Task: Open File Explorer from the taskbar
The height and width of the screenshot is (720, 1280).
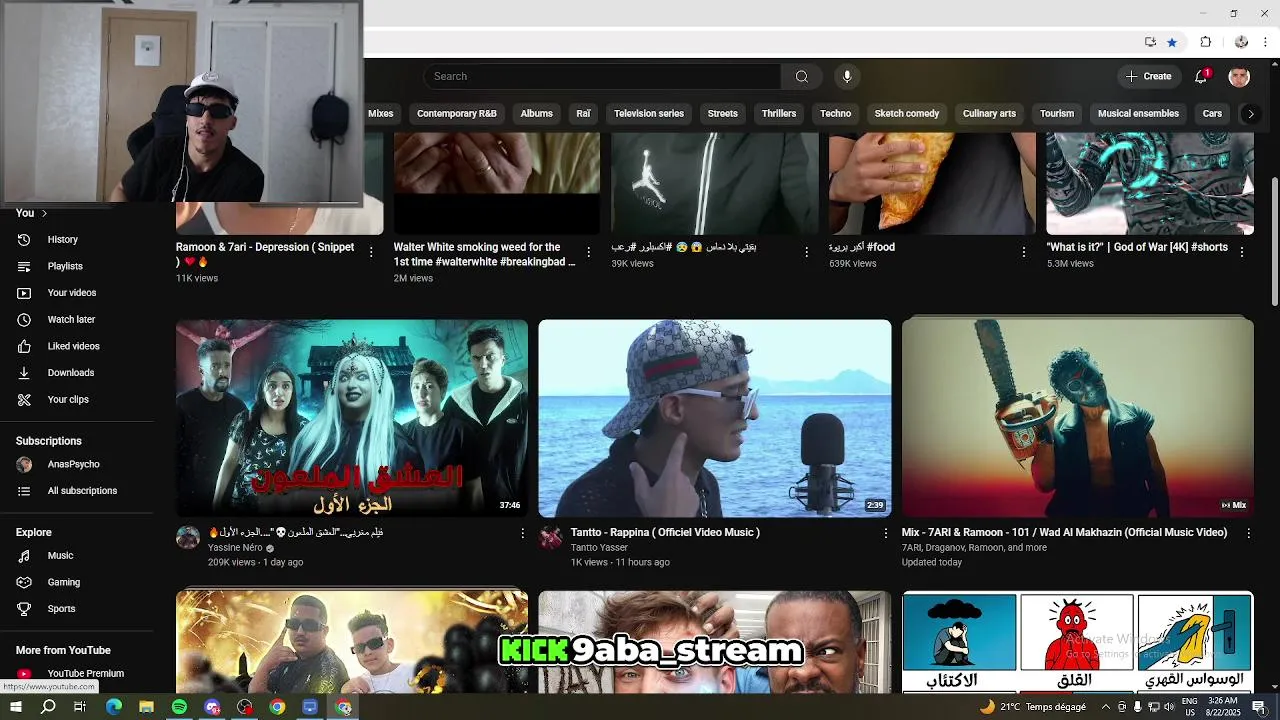Action: click(146, 707)
